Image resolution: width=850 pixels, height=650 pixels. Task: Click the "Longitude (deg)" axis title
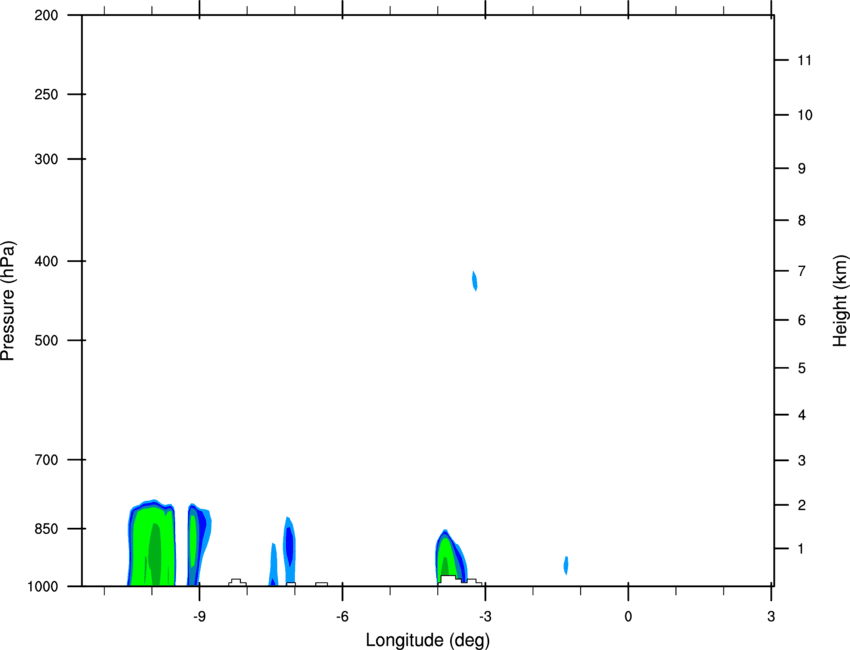click(428, 640)
